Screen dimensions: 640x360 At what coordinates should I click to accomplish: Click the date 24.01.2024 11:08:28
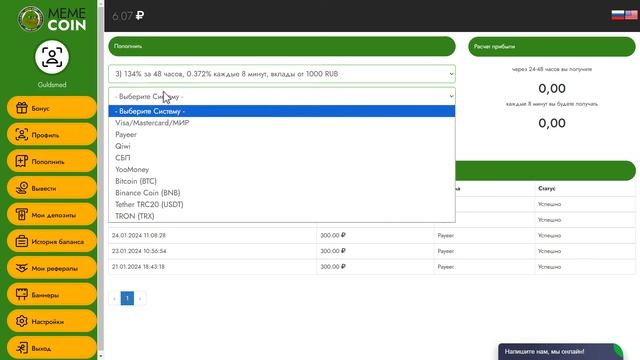tap(139, 236)
